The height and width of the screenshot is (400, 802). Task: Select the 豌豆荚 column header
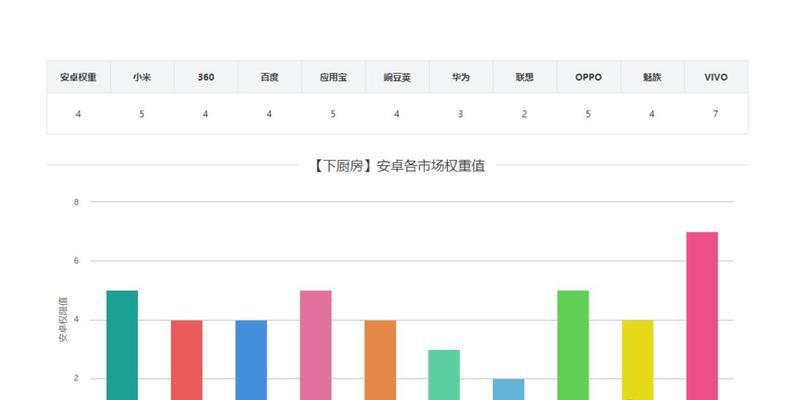click(x=397, y=77)
